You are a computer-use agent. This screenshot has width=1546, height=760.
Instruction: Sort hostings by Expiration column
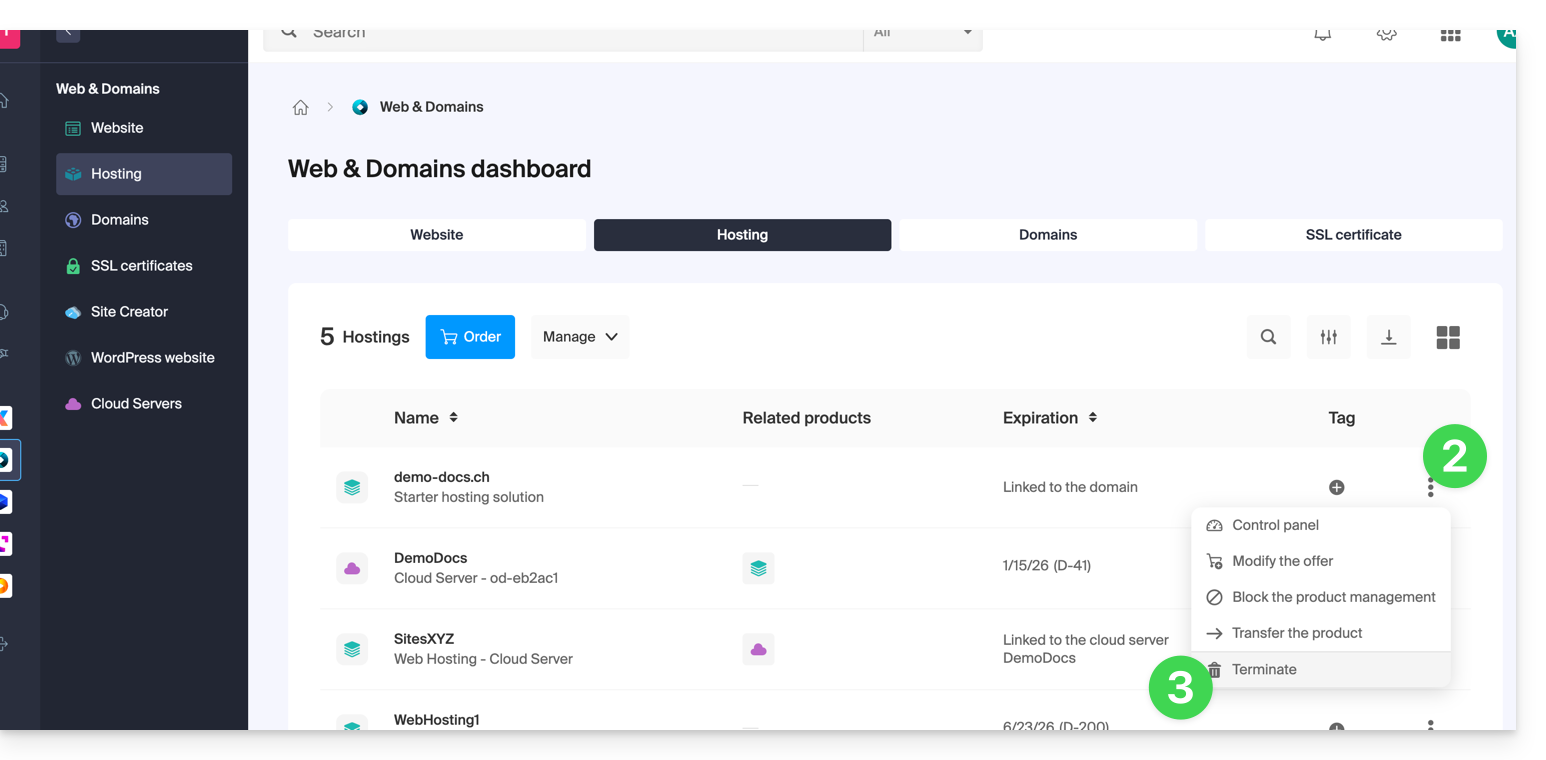1092,418
